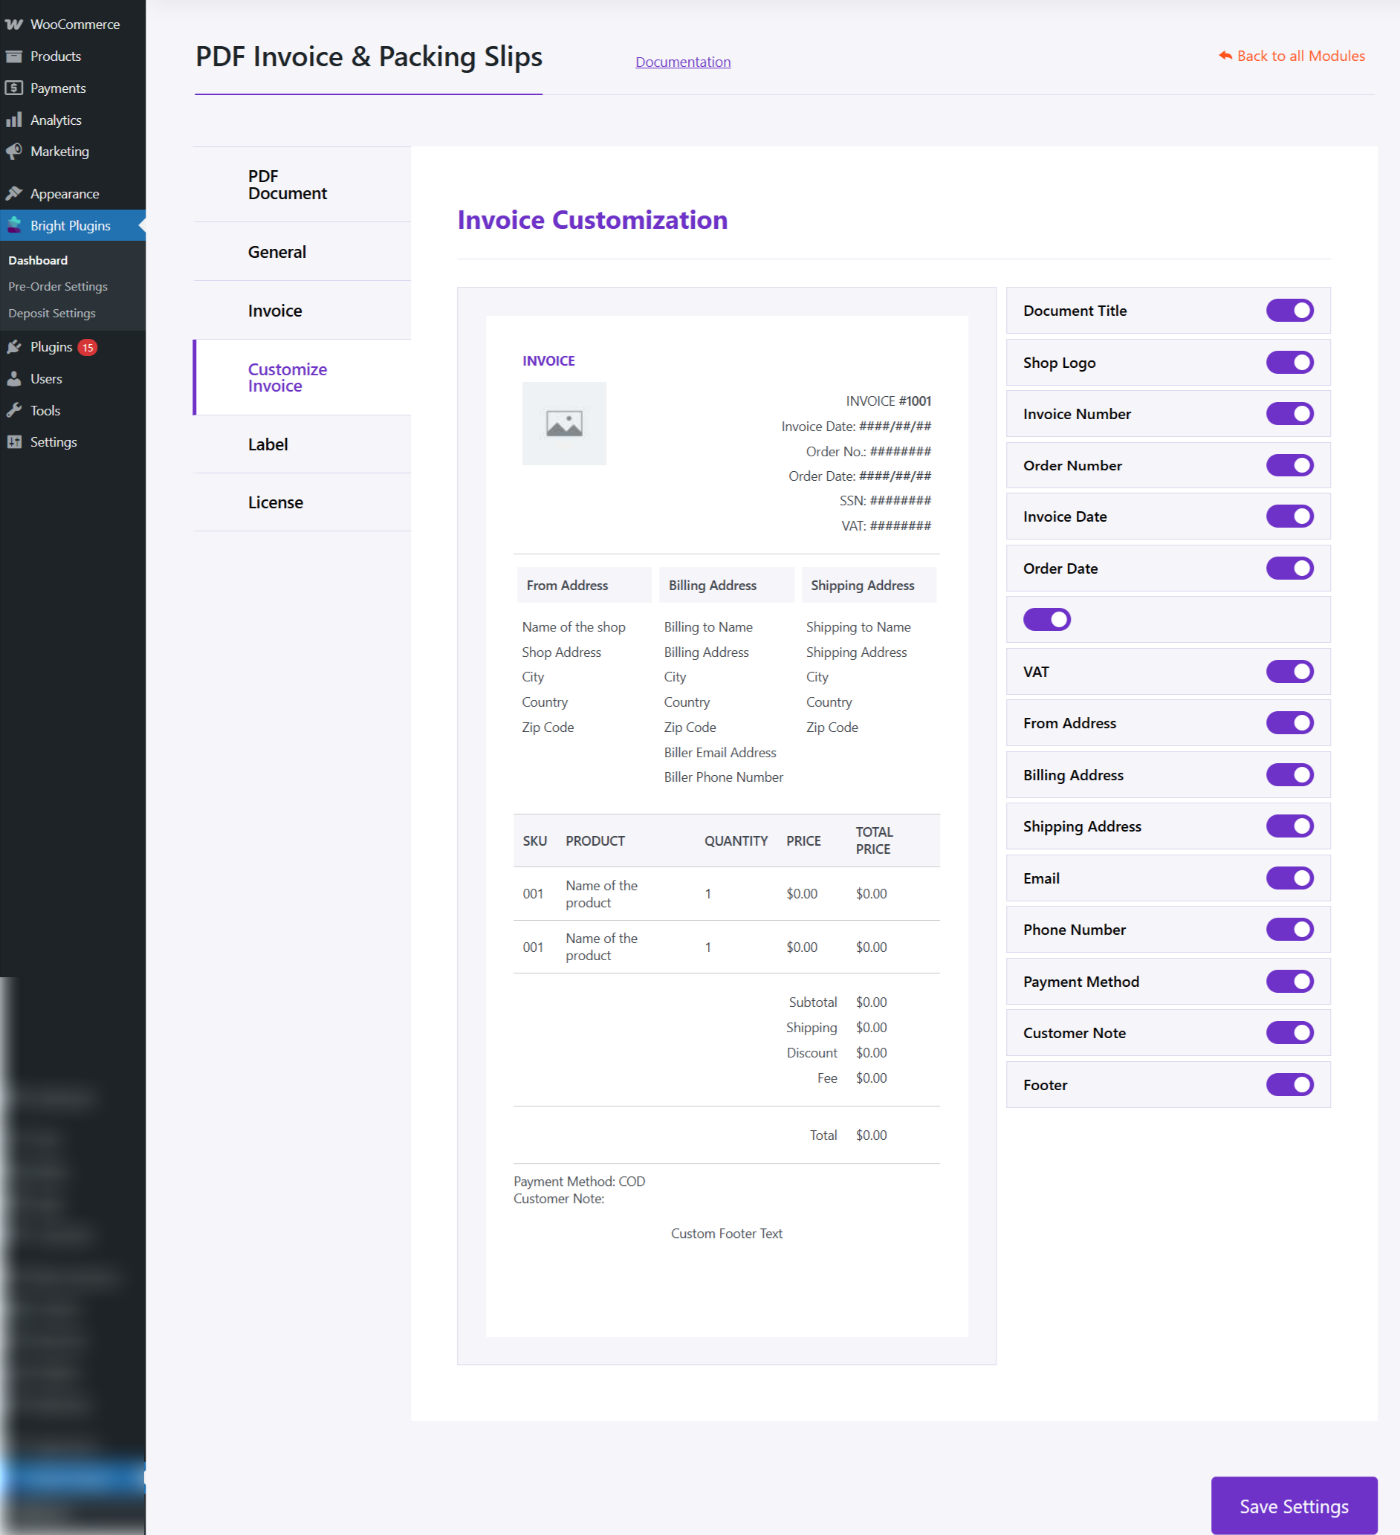Select the Appearance paintbrush icon

click(x=14, y=192)
